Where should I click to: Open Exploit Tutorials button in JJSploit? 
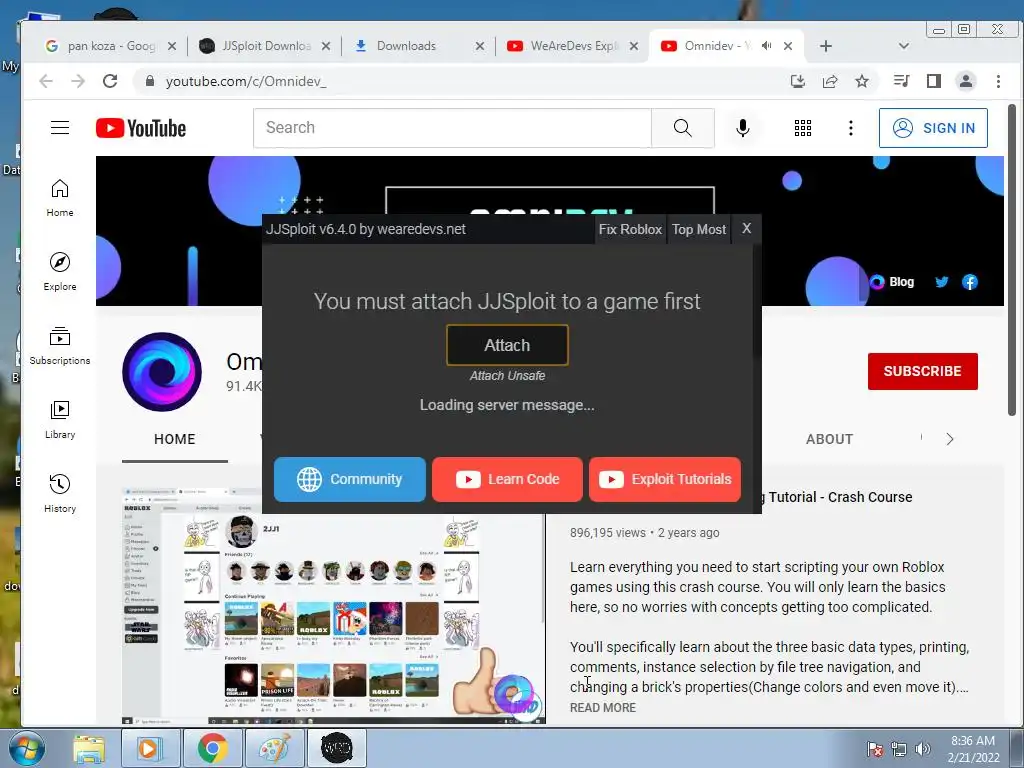pos(665,479)
